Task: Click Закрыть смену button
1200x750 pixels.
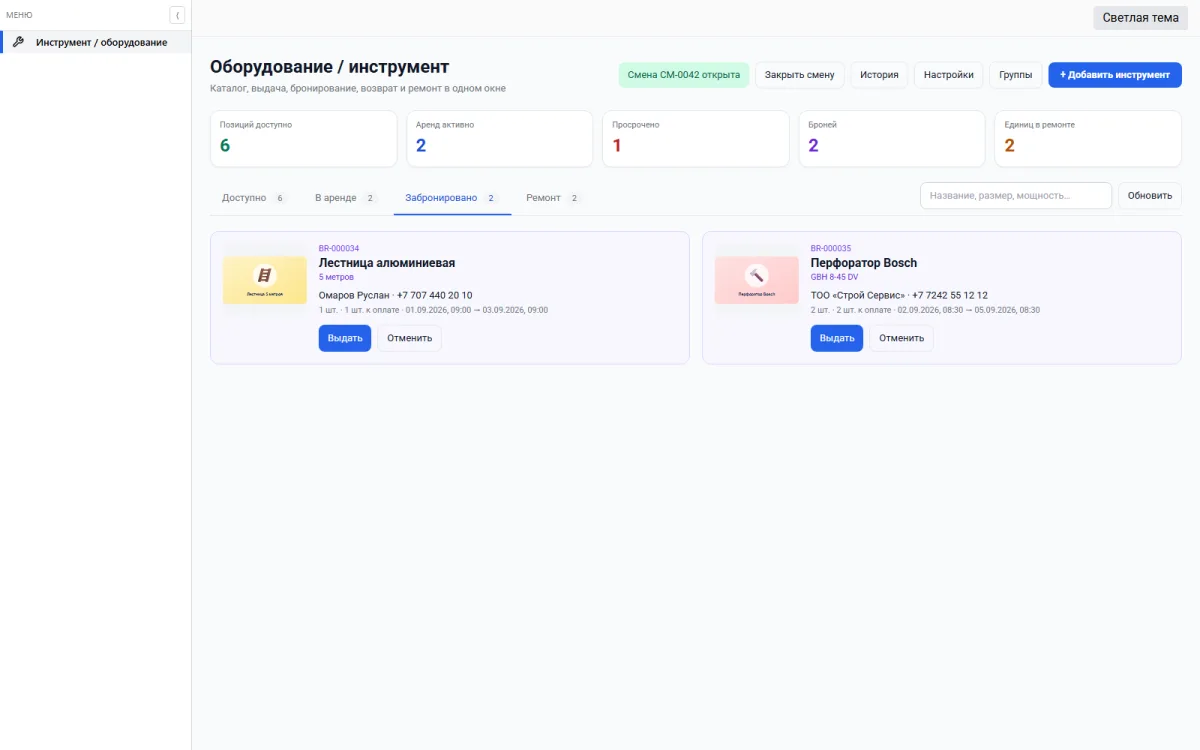Action: tap(799, 75)
